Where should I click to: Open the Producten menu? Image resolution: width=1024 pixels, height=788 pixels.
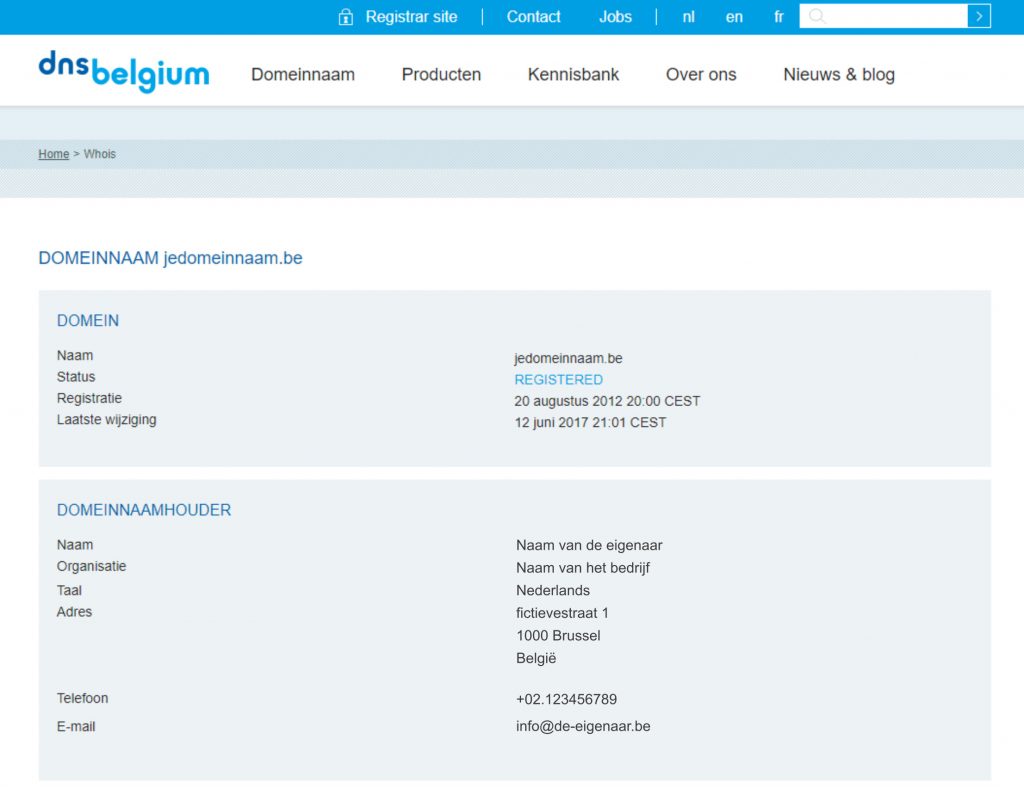(x=441, y=74)
